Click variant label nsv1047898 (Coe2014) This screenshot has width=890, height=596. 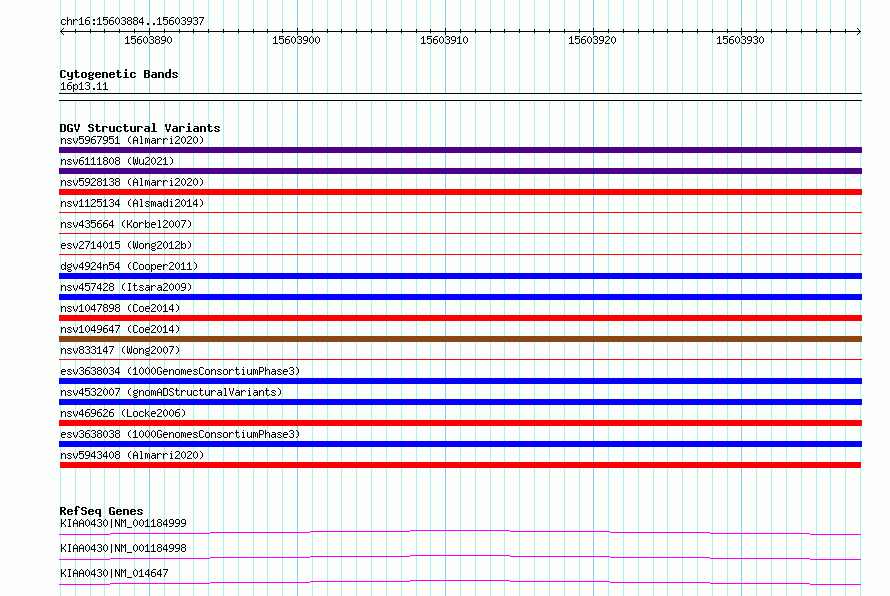pyautogui.click(x=120, y=308)
